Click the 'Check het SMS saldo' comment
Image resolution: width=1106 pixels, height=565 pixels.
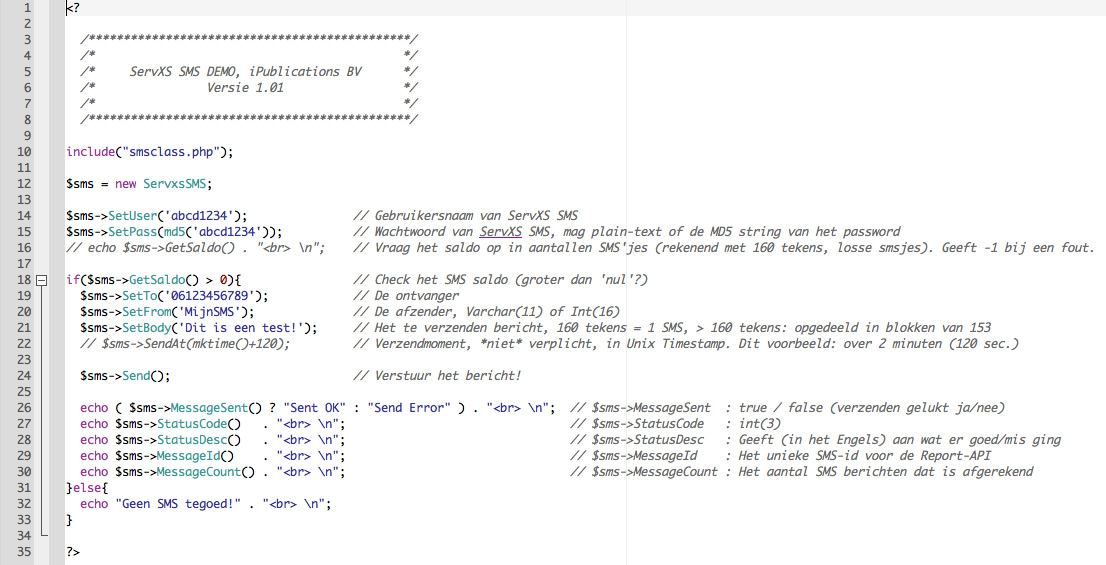click(x=500, y=280)
